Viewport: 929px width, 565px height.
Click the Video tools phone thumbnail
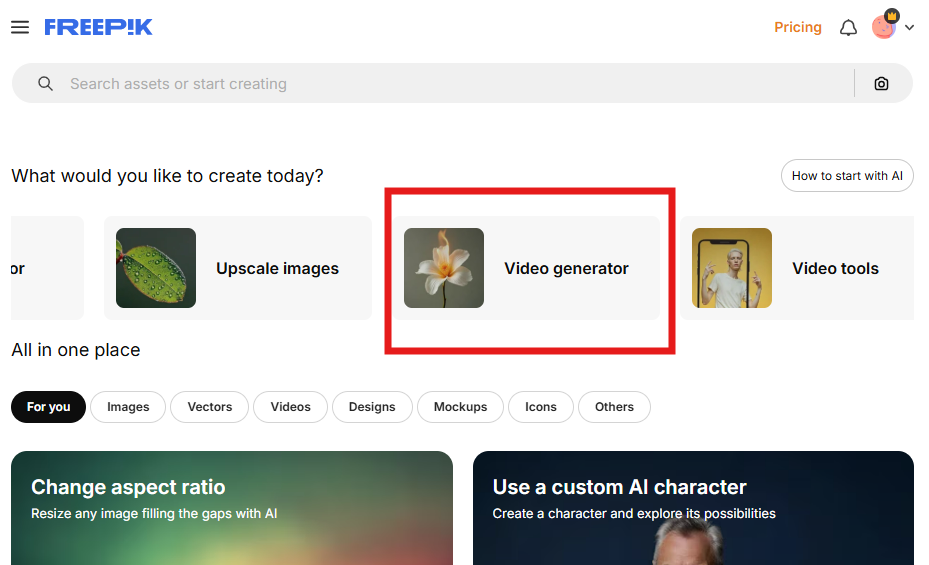tap(732, 268)
